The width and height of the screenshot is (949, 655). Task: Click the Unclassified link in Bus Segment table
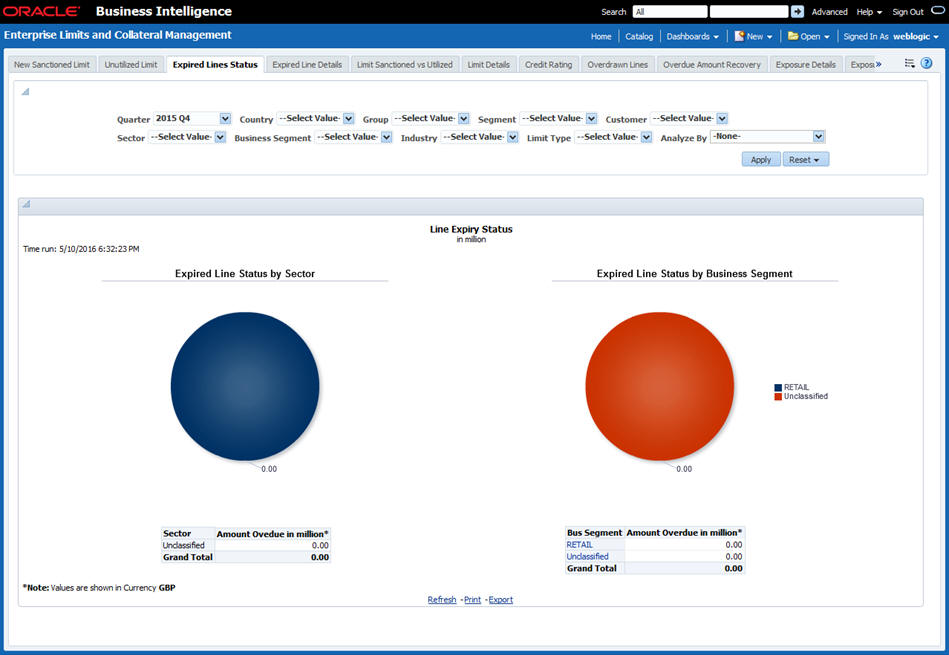click(587, 556)
